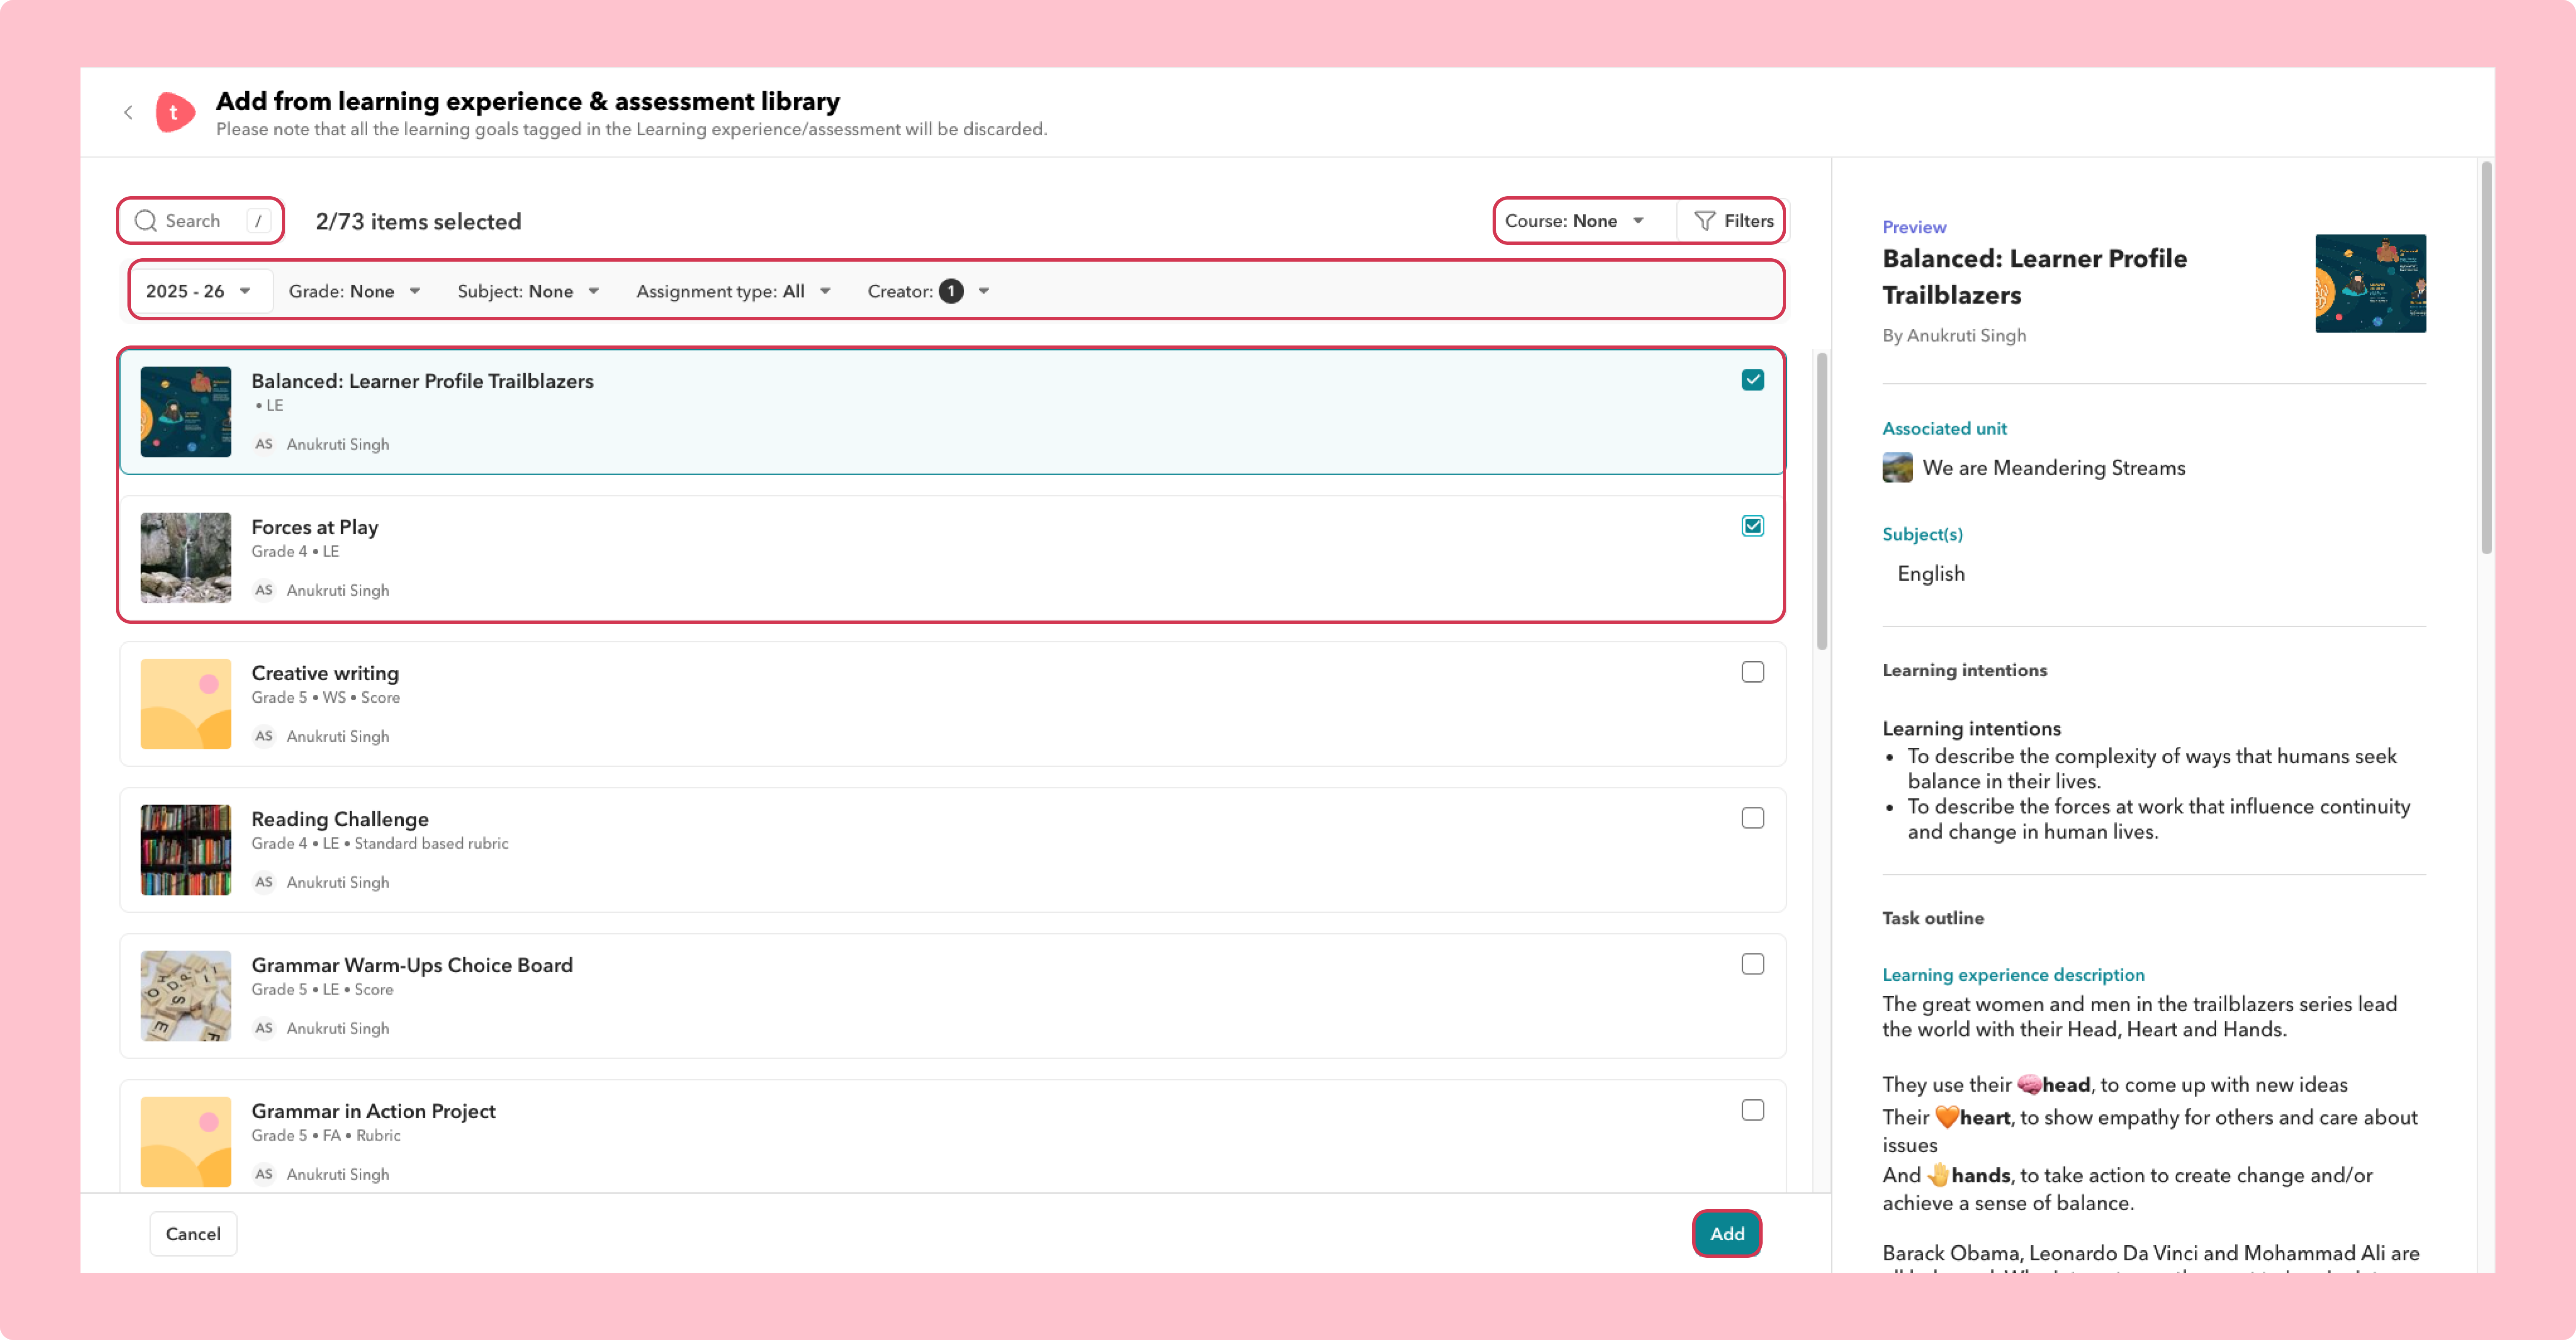This screenshot has height=1340, width=2576.
Task: Click the AS avatar on Reading Challenge
Action: point(264,882)
